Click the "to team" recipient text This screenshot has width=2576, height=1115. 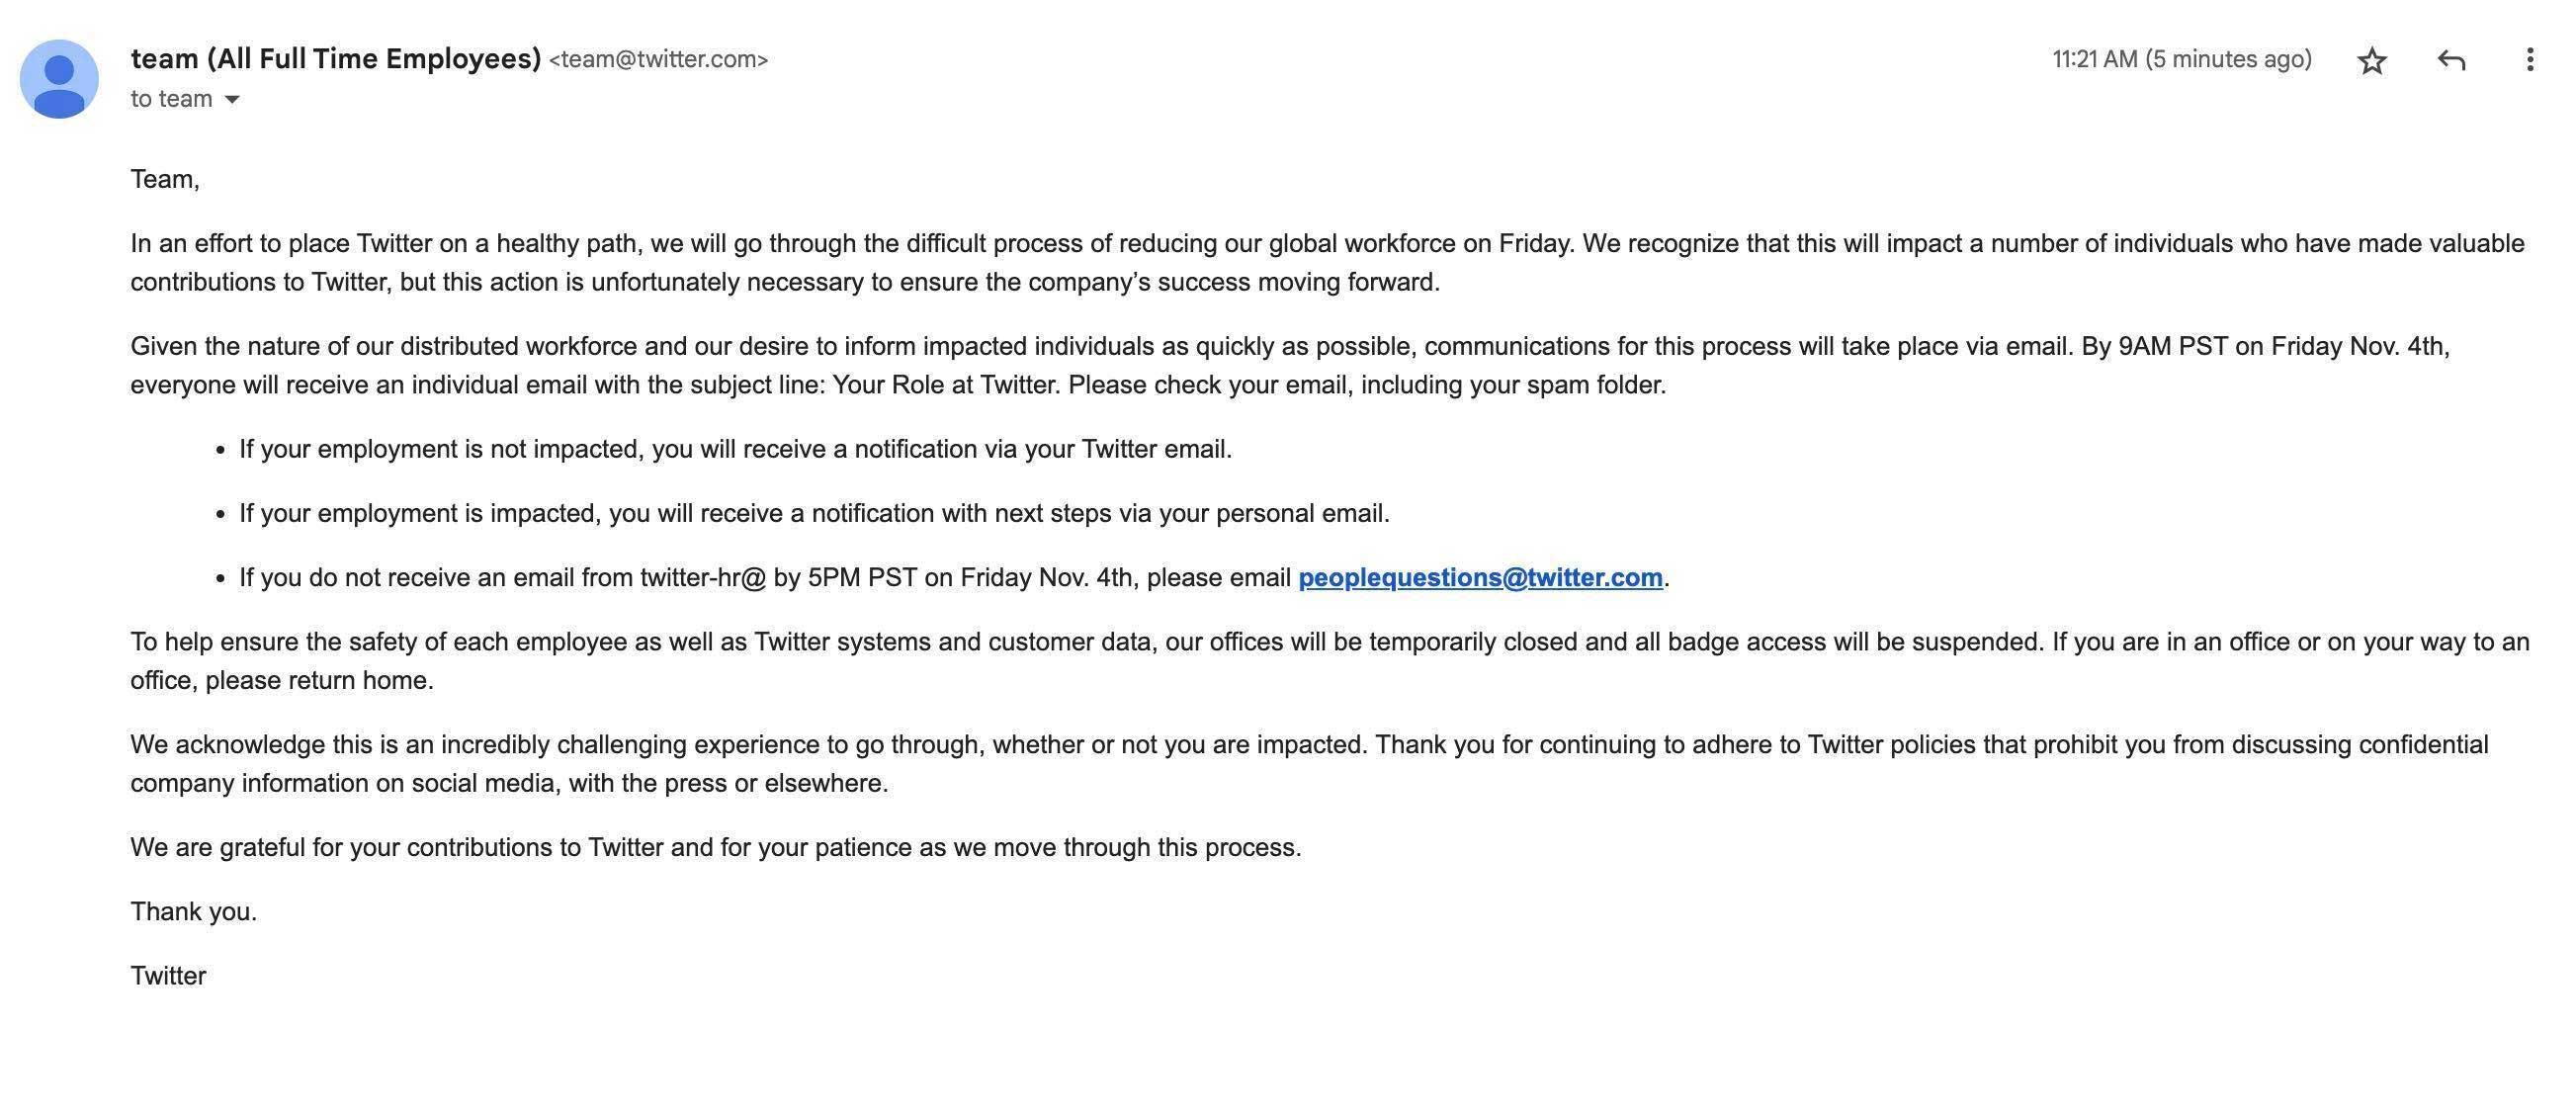click(x=171, y=99)
